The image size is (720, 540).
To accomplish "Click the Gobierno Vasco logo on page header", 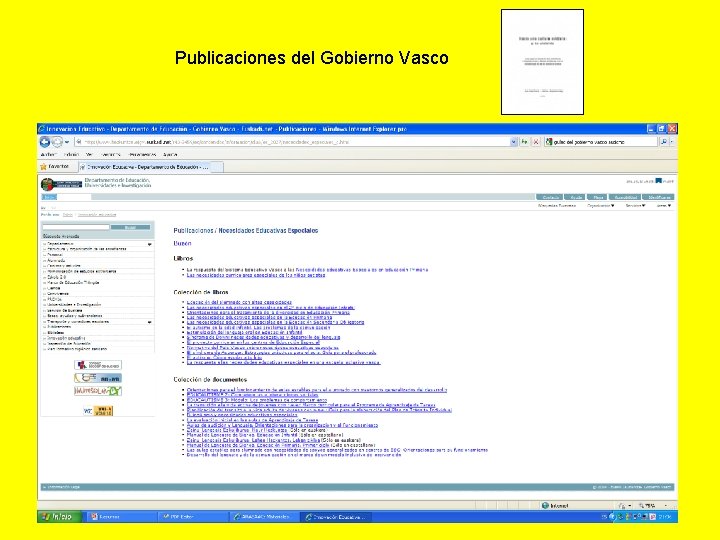I will tap(61, 185).
